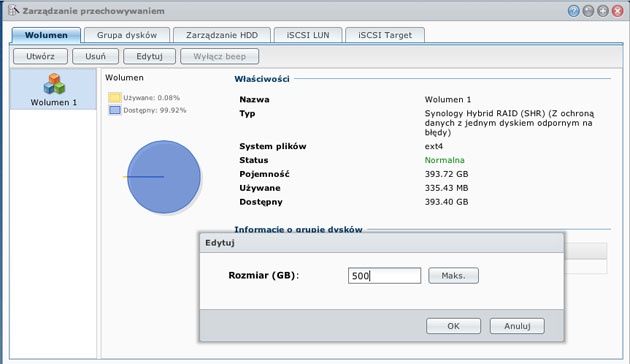Click the Normalna status value
This screenshot has width=630, height=364.
(444, 160)
